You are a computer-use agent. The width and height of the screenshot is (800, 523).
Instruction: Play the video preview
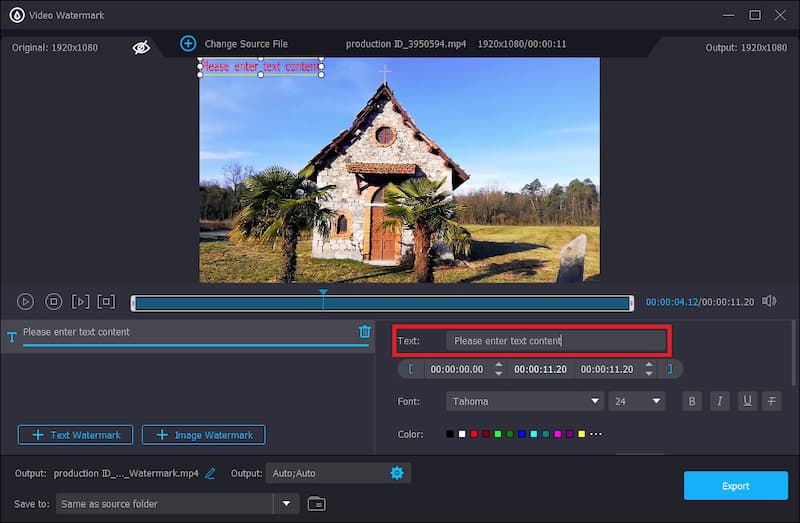coord(26,302)
